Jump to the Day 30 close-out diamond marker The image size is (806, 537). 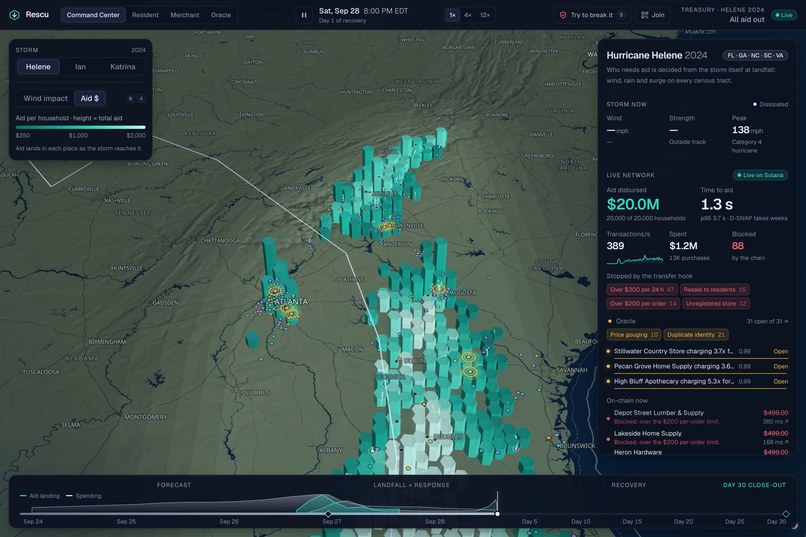click(x=786, y=513)
